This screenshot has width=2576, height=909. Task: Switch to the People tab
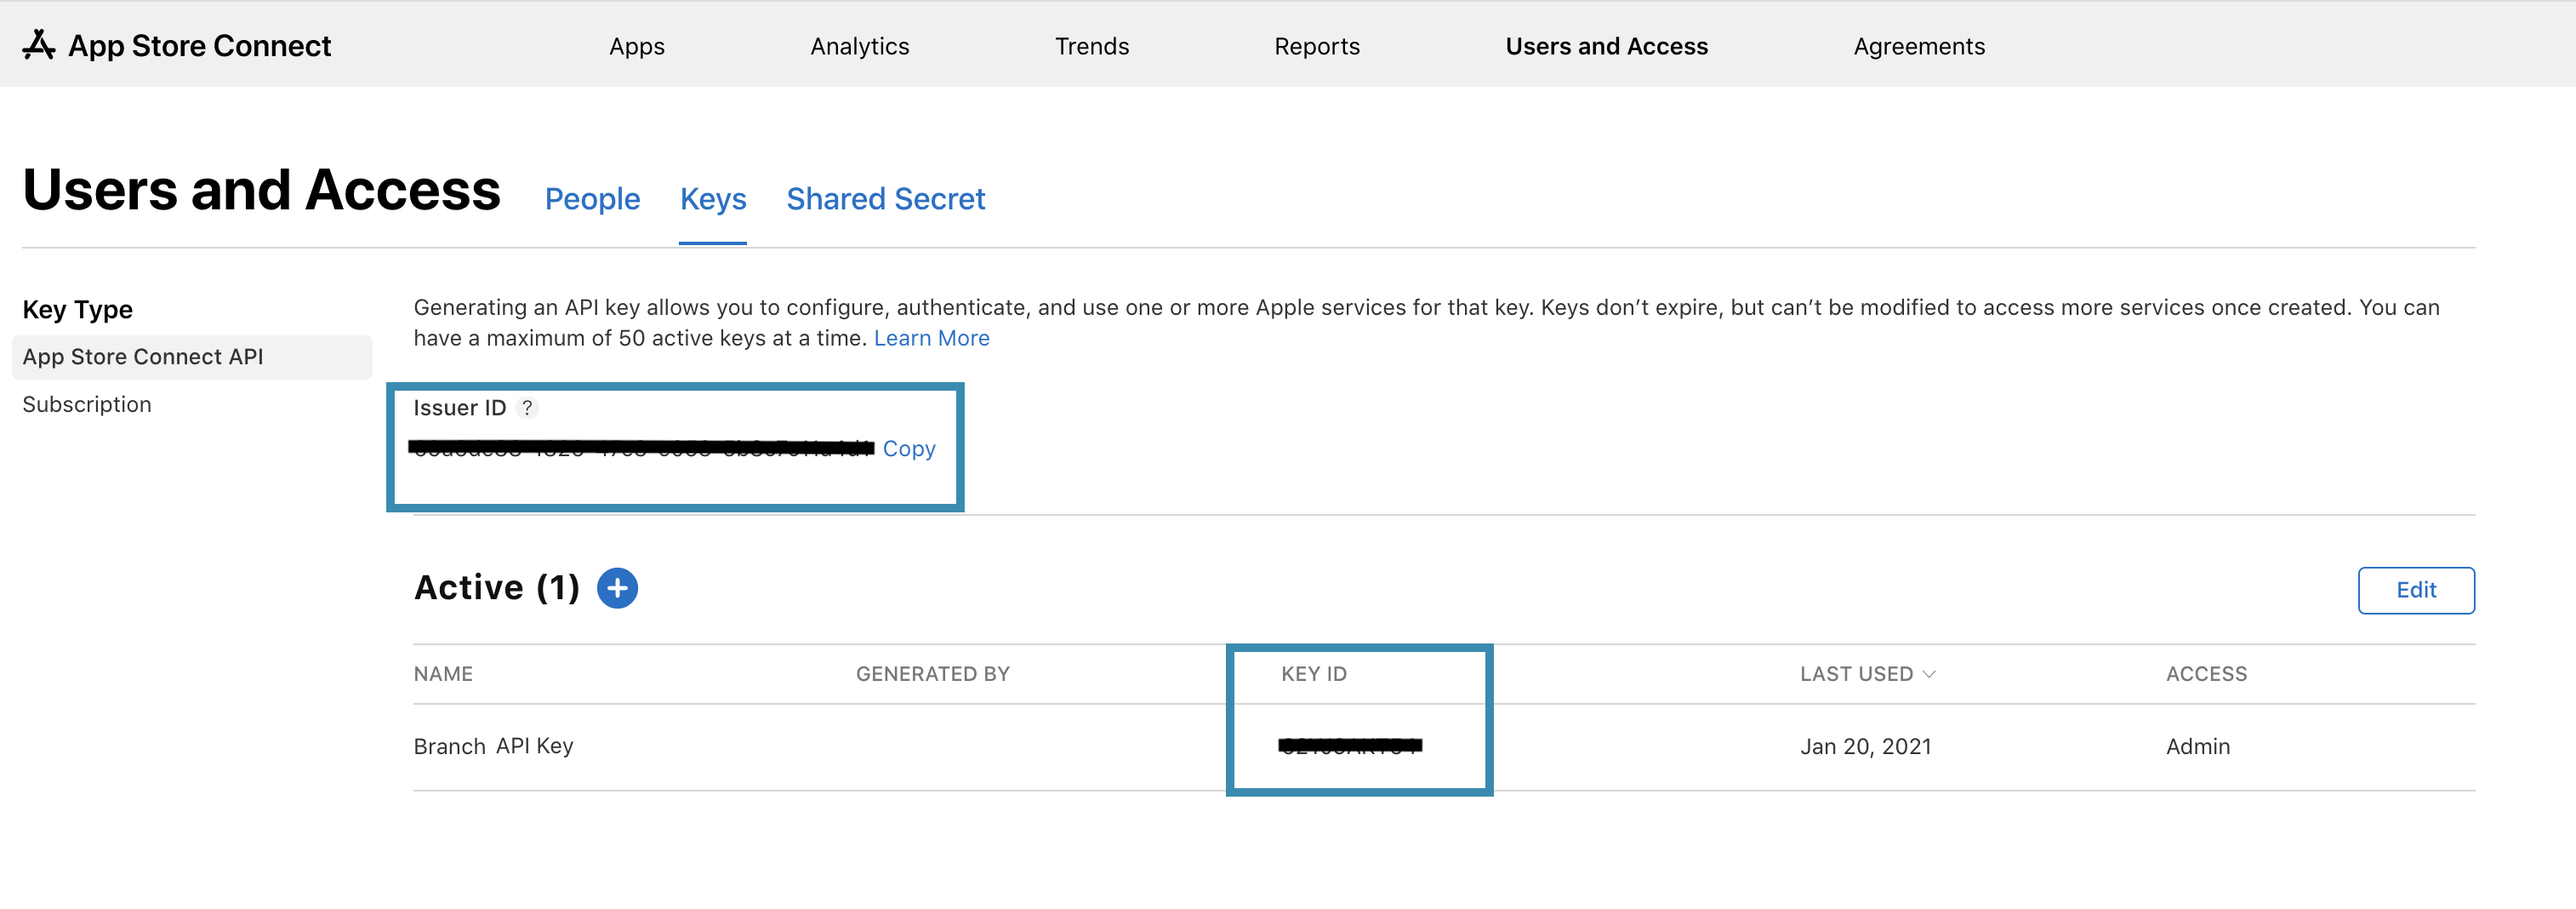point(592,199)
